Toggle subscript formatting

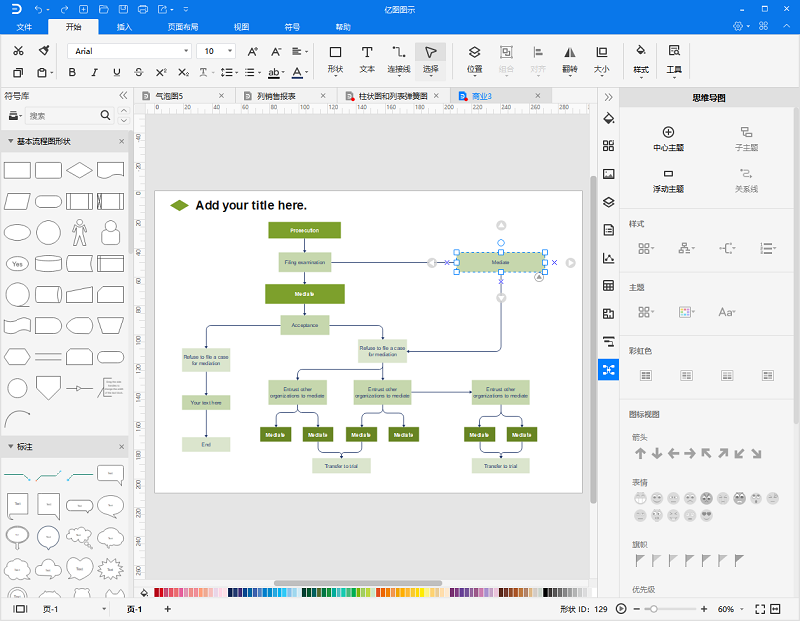click(x=184, y=72)
